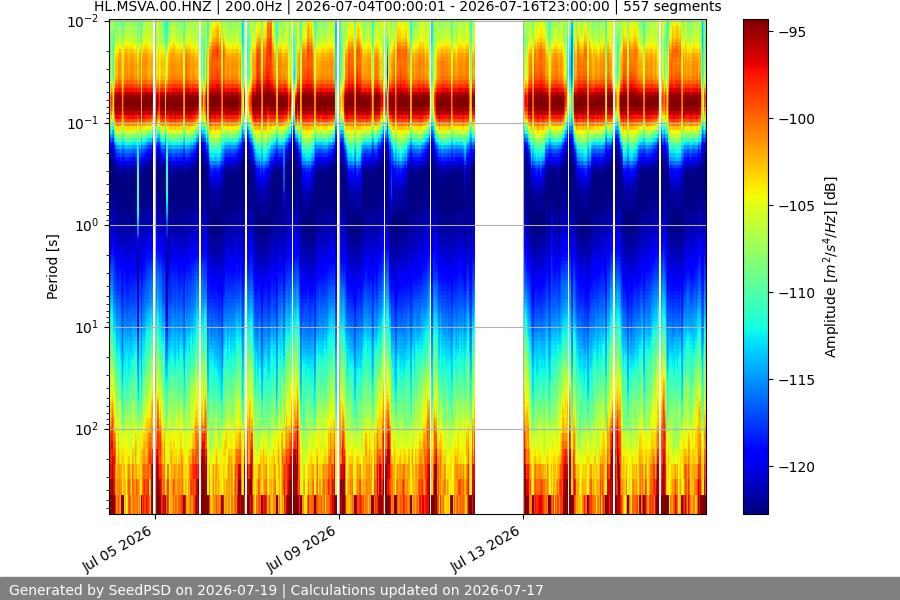900x600 pixels.
Task: Click the 10⁰ y-axis tick label
Action: [x=87, y=226]
